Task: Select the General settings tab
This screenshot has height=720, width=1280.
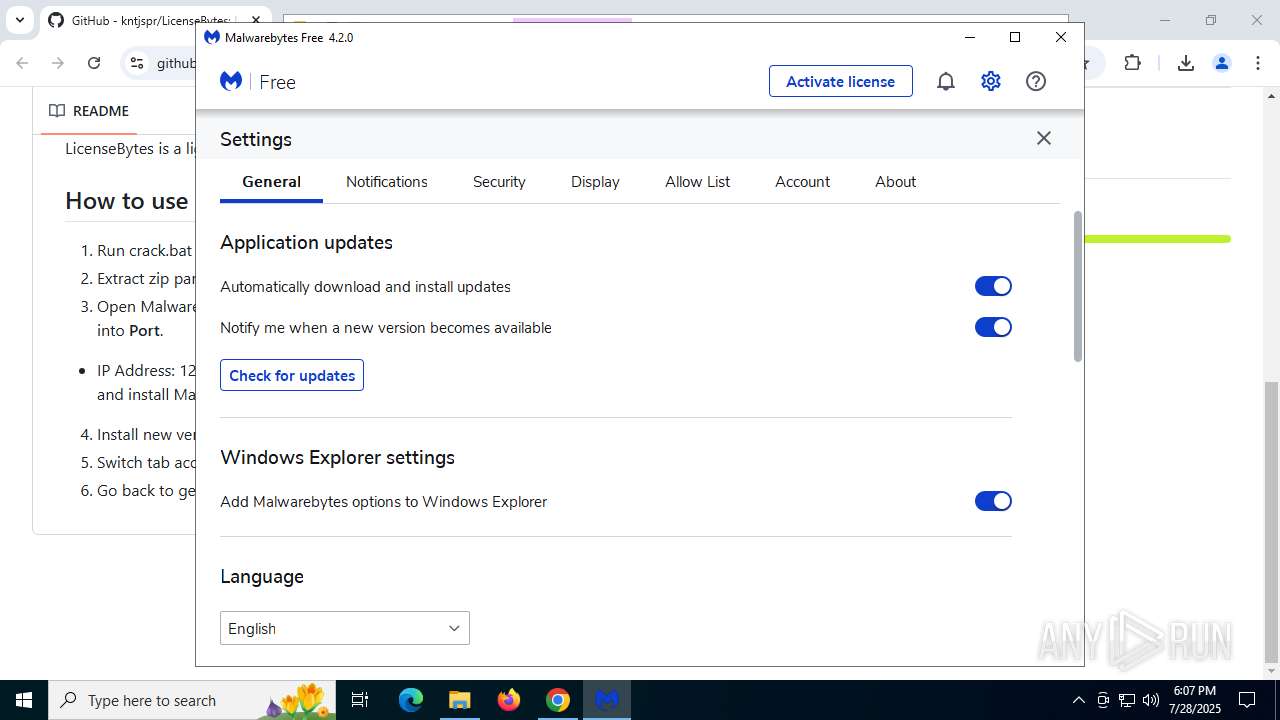Action: tap(271, 182)
